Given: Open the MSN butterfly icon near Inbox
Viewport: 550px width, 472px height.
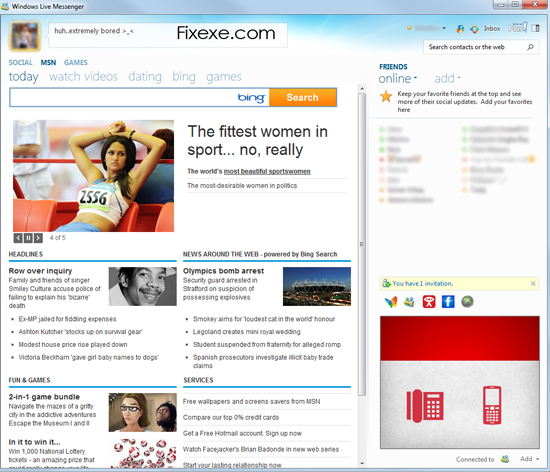Looking at the screenshot, I should pyautogui.click(x=460, y=29).
